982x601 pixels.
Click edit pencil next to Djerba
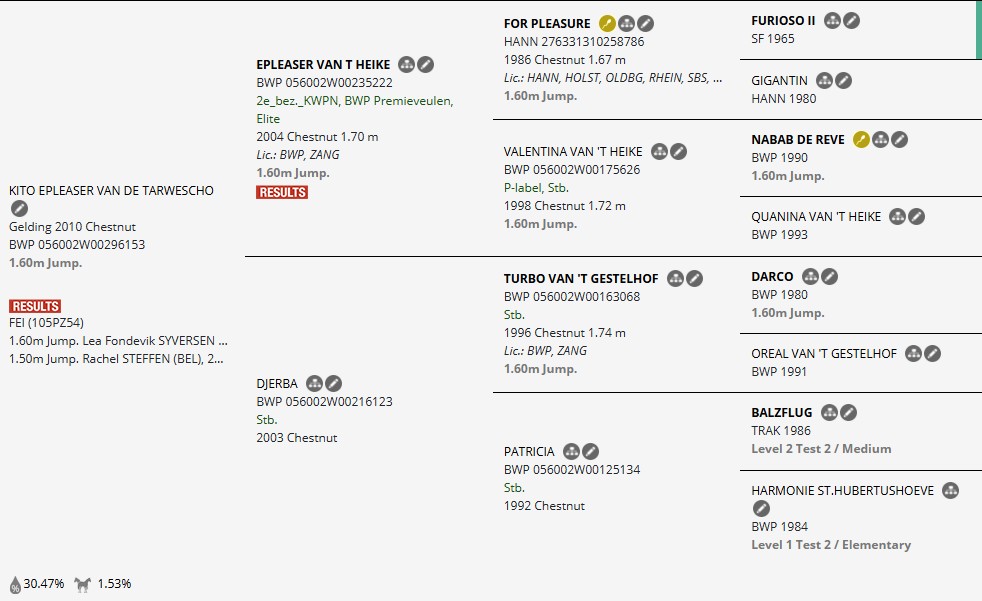coord(334,383)
